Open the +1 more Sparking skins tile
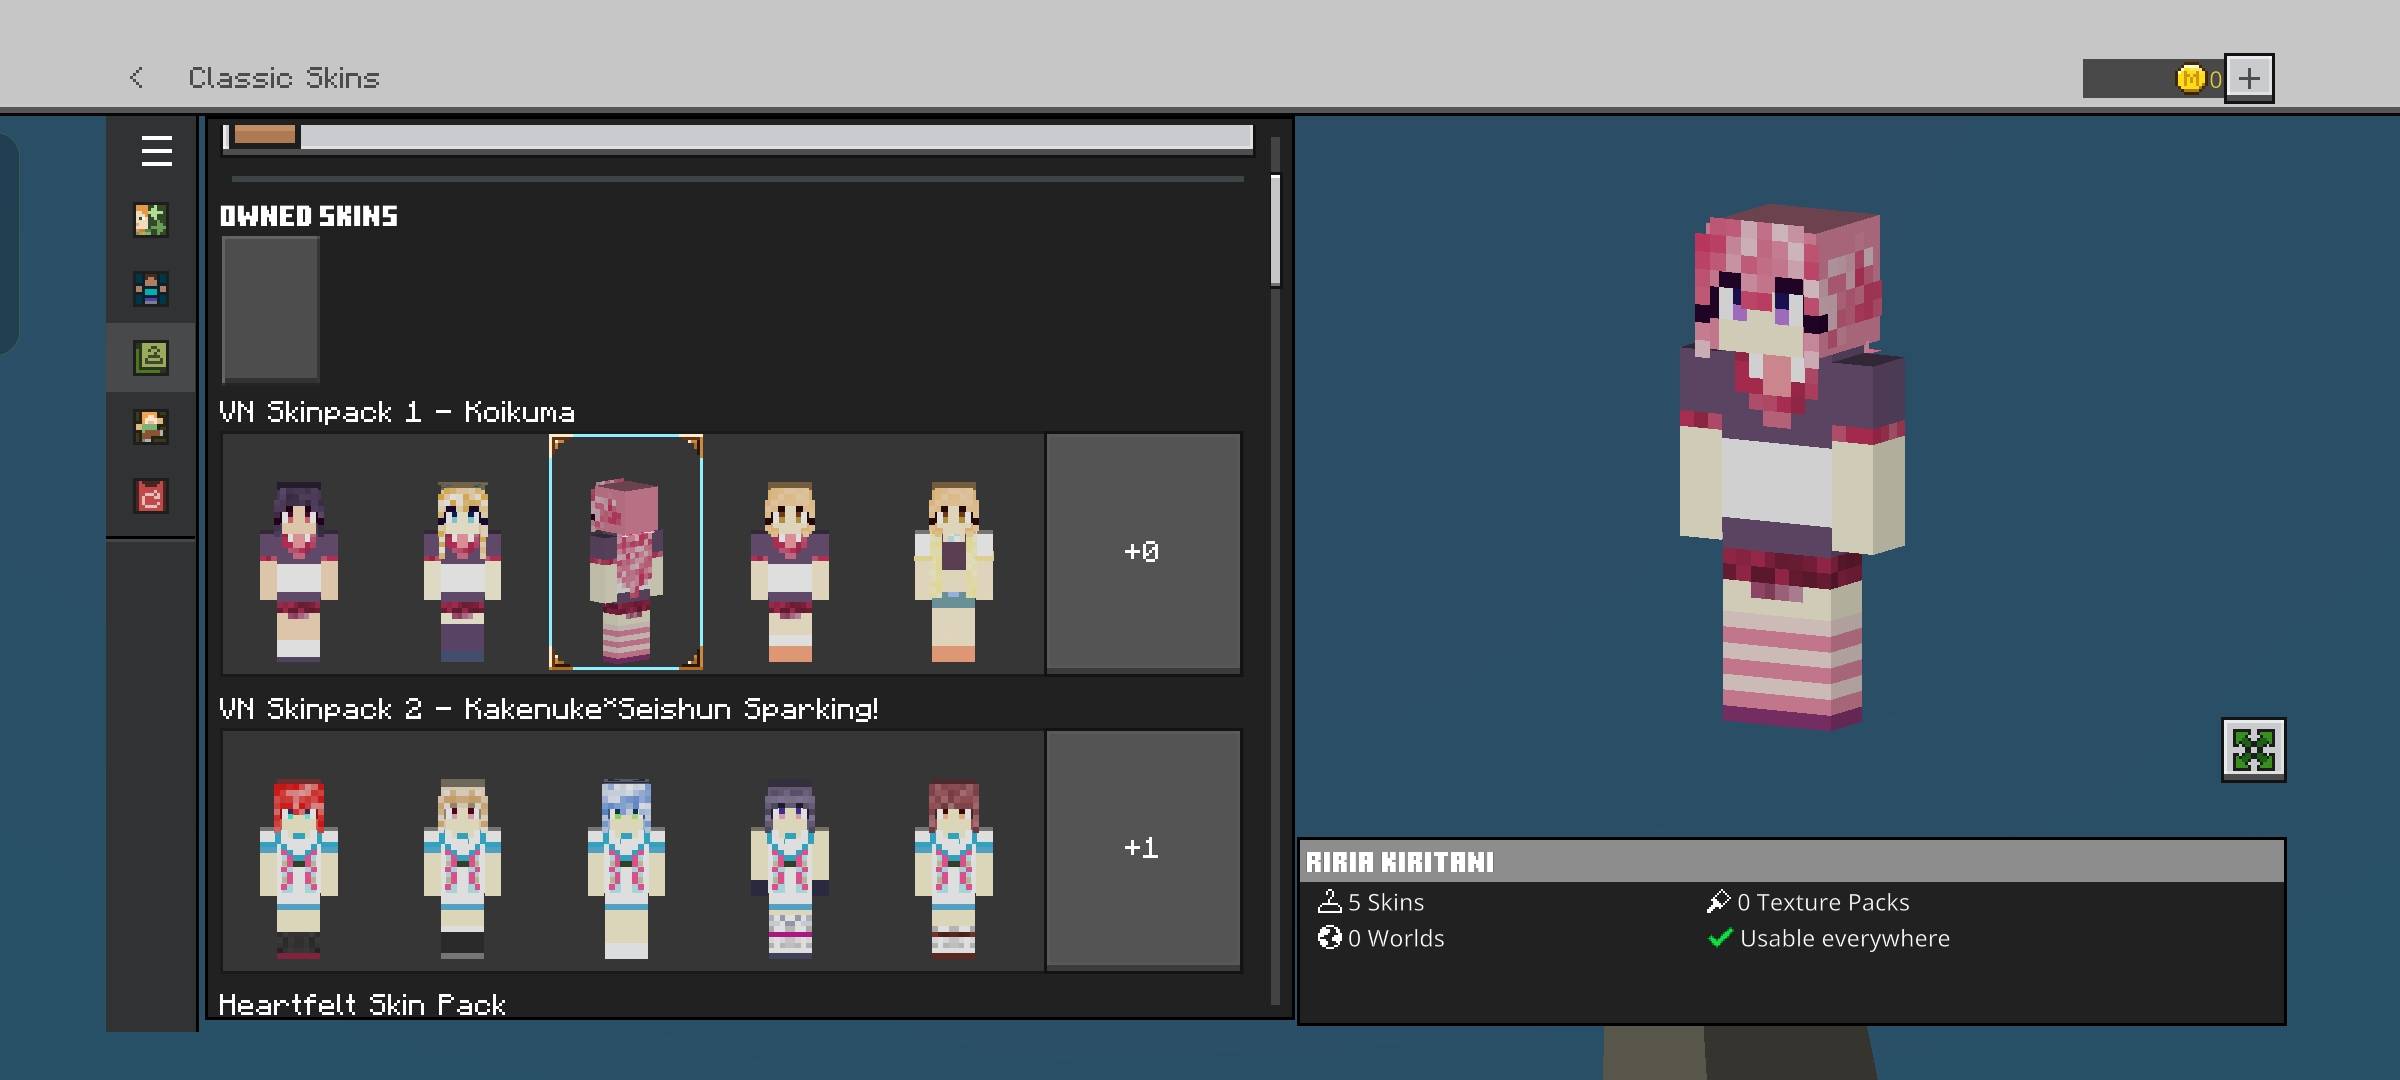Viewport: 2400px width, 1080px height. pos(1143,849)
